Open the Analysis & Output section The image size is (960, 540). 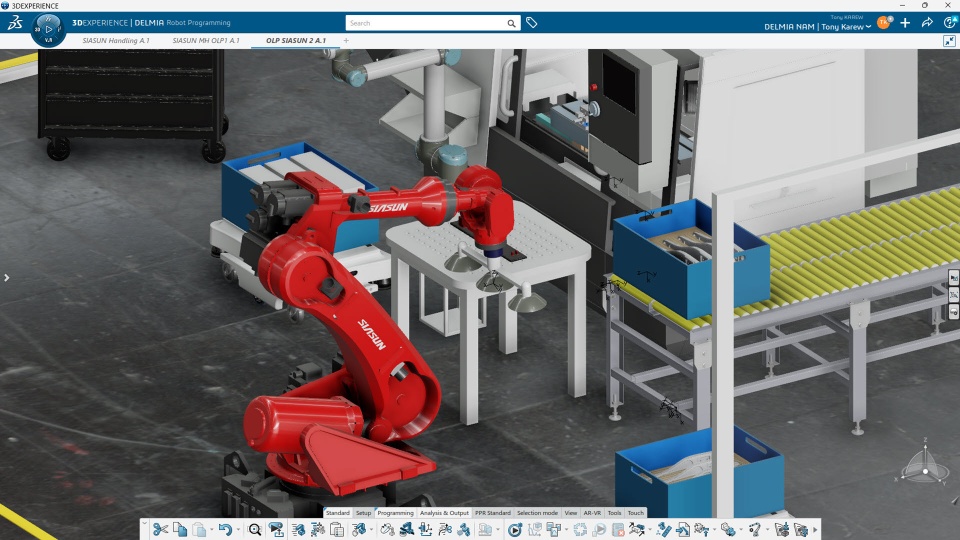[x=444, y=513]
